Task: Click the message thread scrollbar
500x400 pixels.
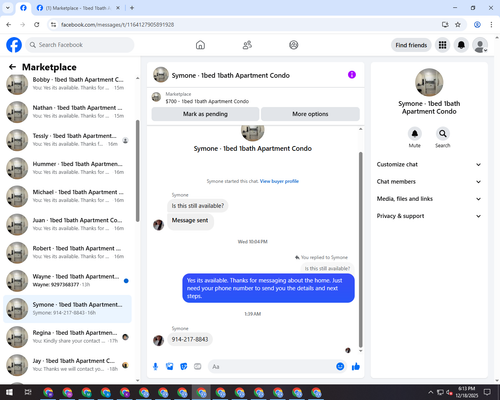Action: pos(360,250)
